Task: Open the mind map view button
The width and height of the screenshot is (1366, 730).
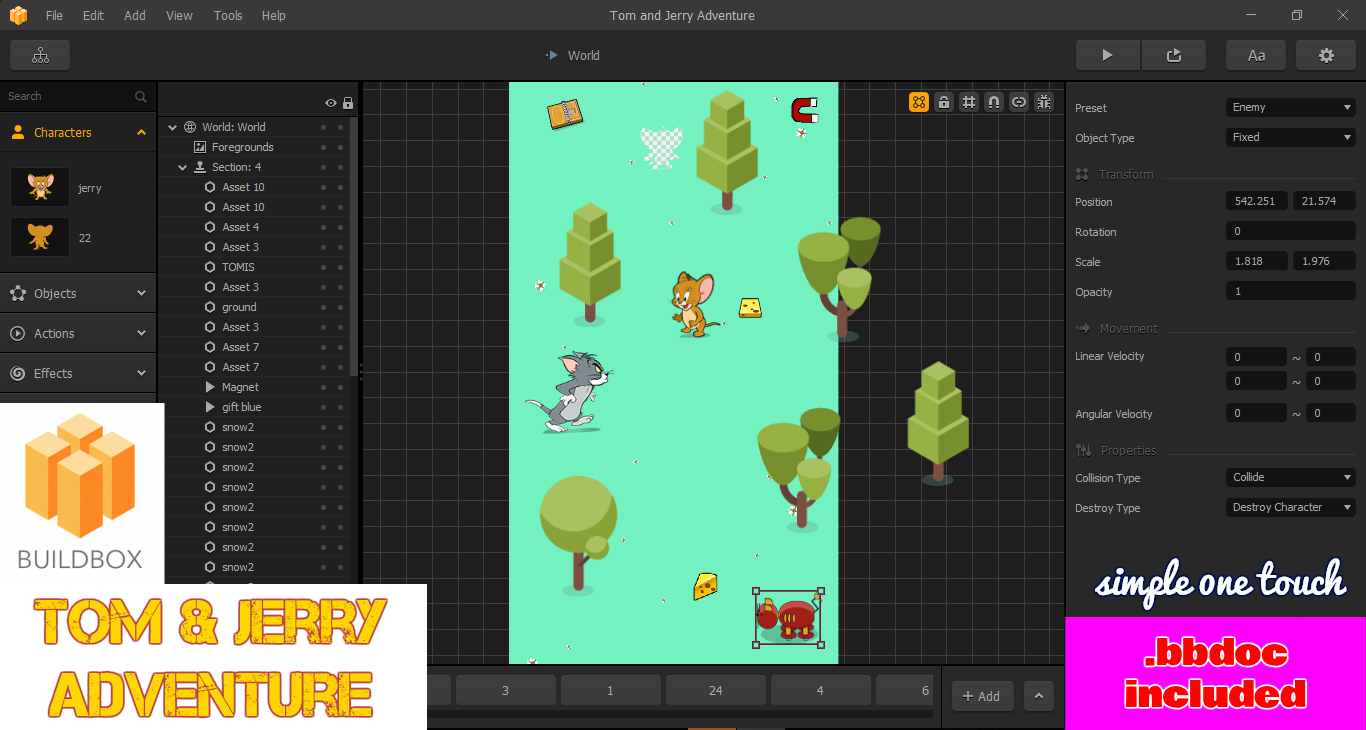Action: [x=40, y=56]
